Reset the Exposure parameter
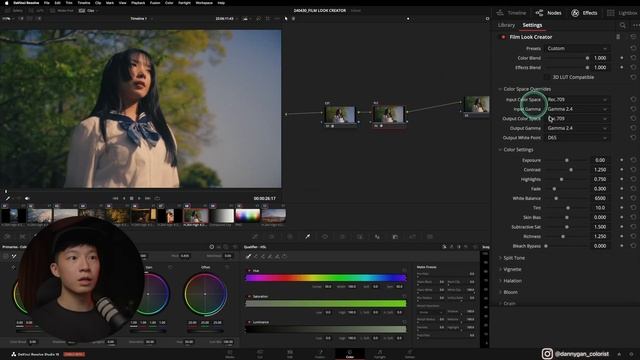The width and height of the screenshot is (640, 360). [x=633, y=160]
